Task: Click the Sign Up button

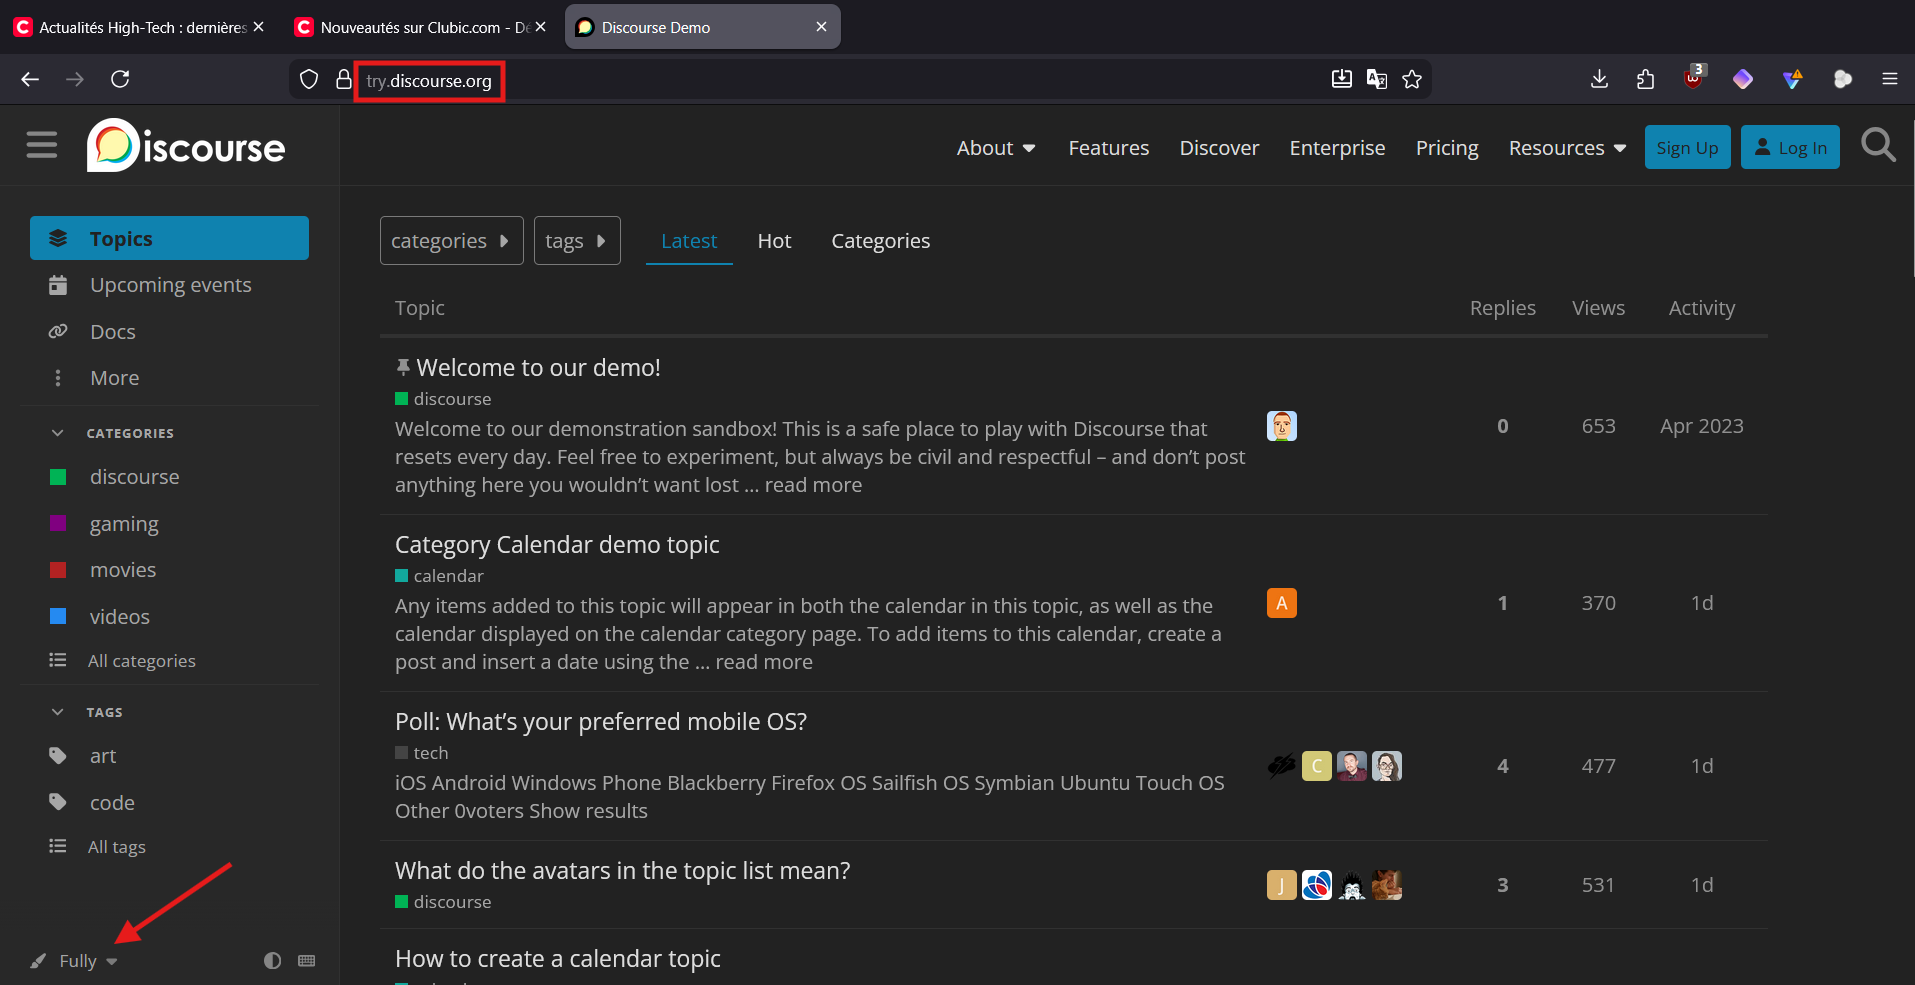Action: tap(1686, 148)
